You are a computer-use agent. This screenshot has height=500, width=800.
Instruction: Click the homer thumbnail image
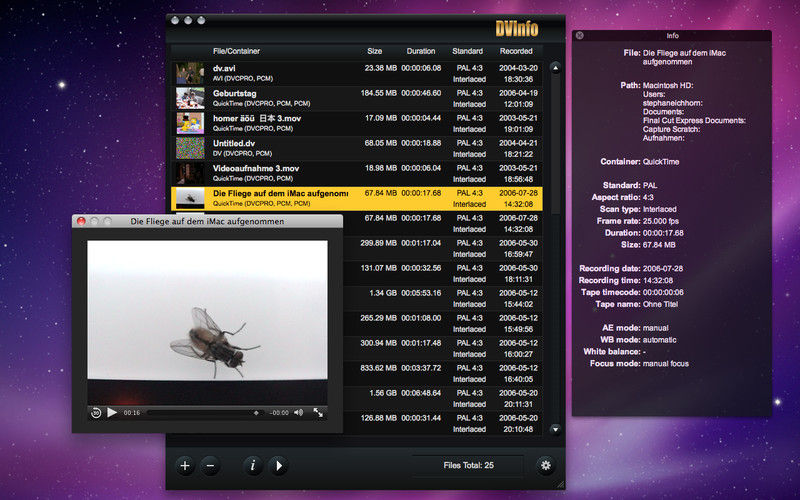(x=190, y=123)
